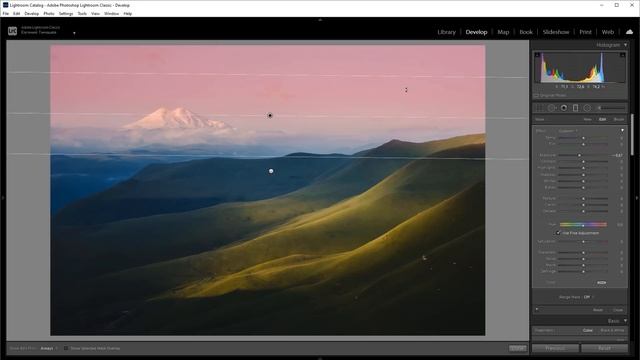This screenshot has height=360, width=640.
Task: Switch to the Book module
Action: click(x=526, y=32)
